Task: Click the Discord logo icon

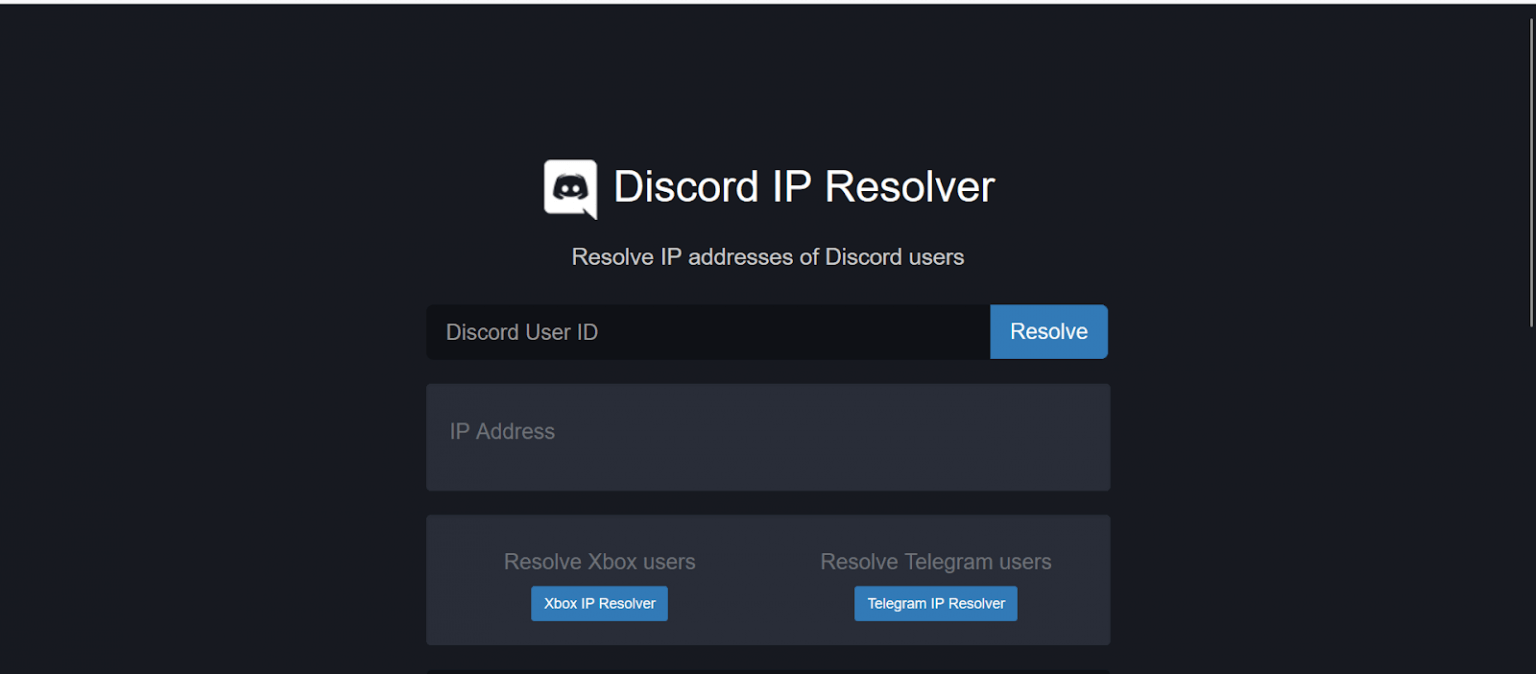Action: [570, 188]
